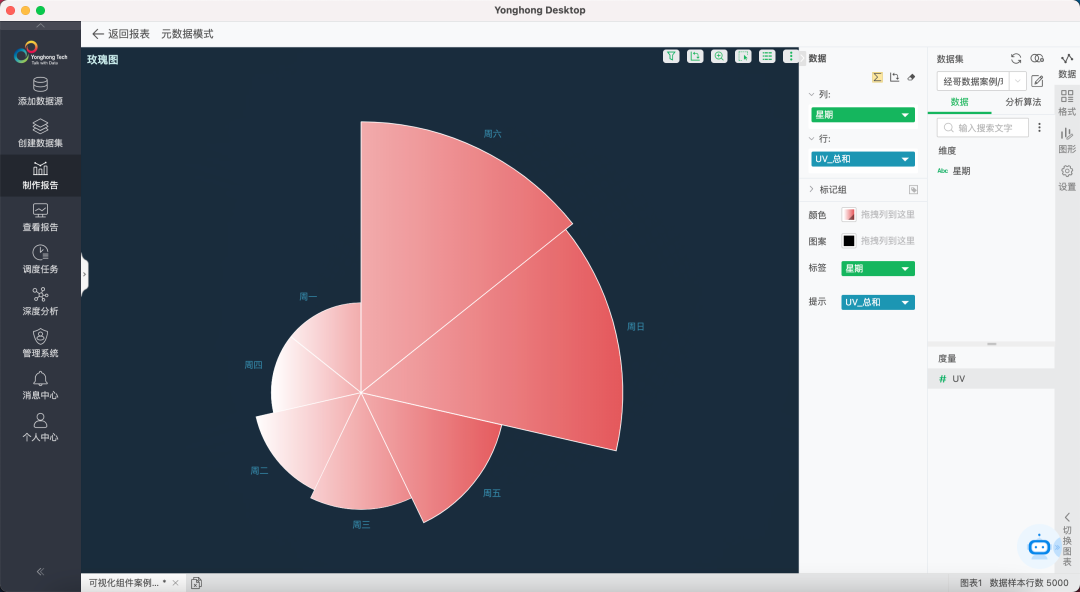This screenshot has height=592, width=1080.
Task: Click the 周三 slice label
Action: point(362,524)
